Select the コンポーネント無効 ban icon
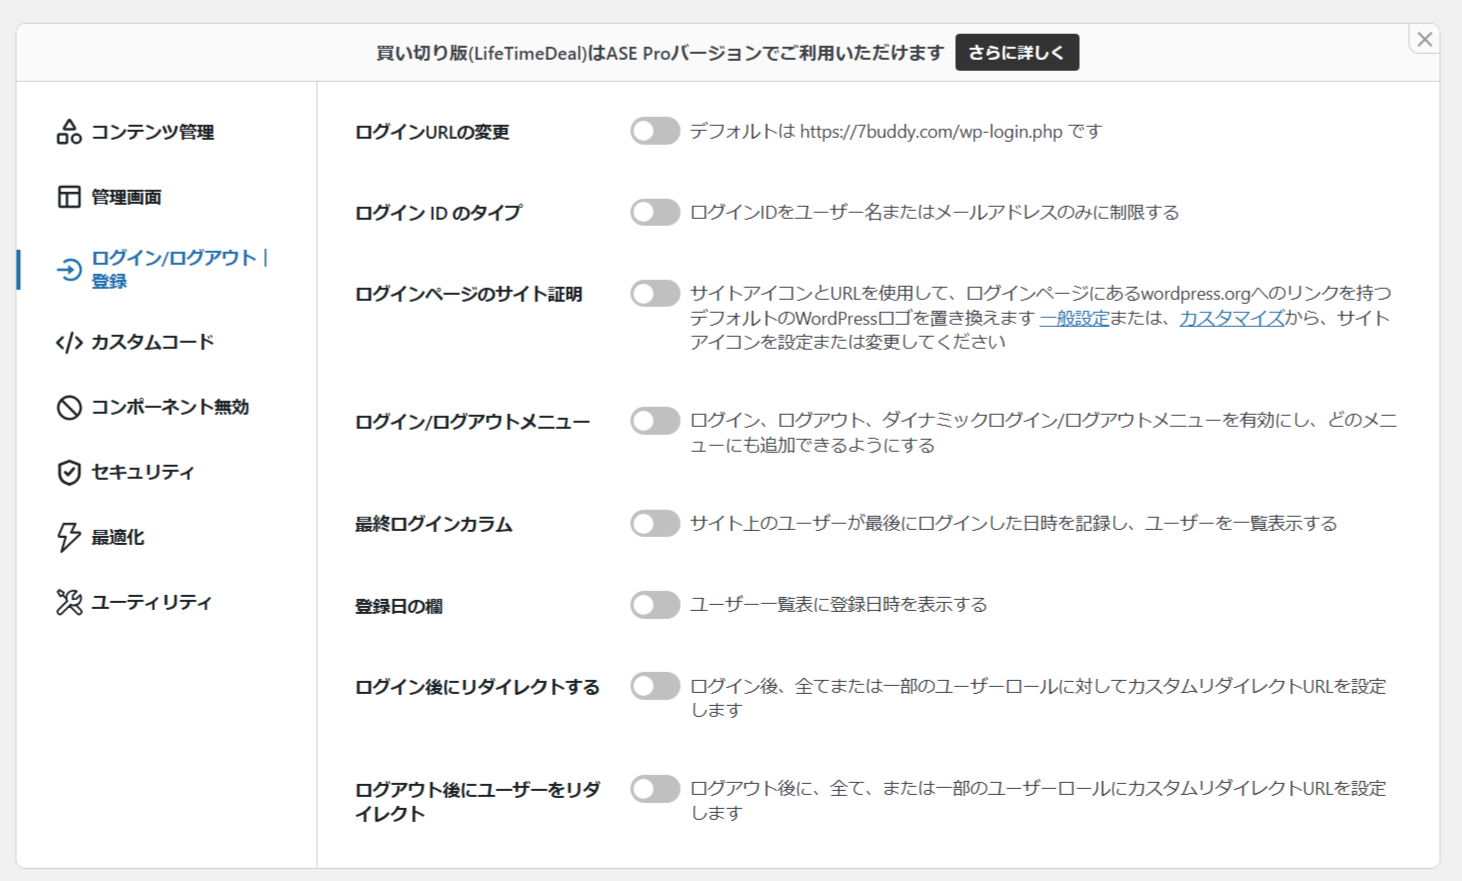The height and width of the screenshot is (881, 1462). (x=69, y=407)
